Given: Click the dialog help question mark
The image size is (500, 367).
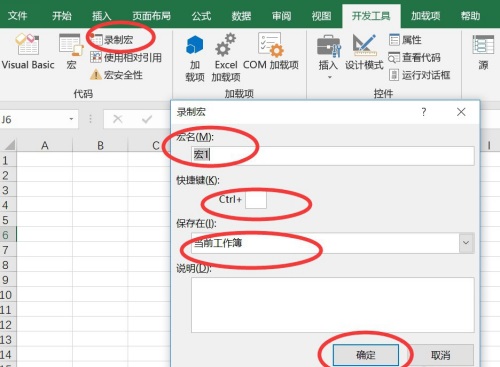Looking at the screenshot, I should tap(423, 112).
